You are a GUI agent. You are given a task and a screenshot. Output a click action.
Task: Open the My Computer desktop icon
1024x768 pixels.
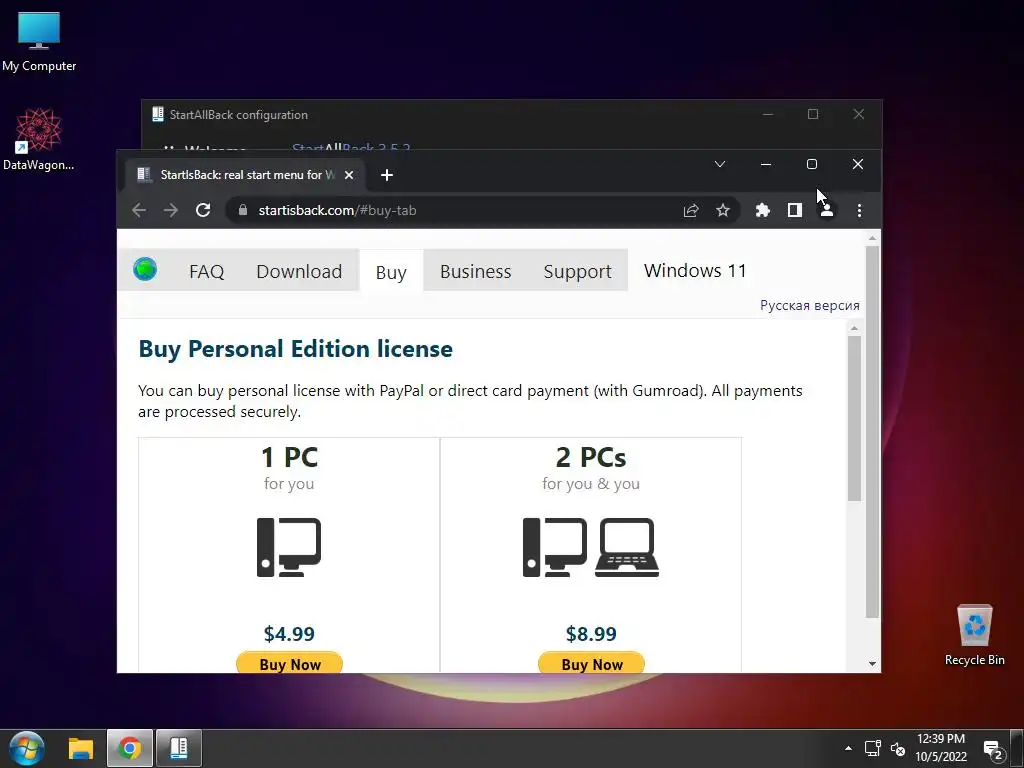click(x=39, y=42)
